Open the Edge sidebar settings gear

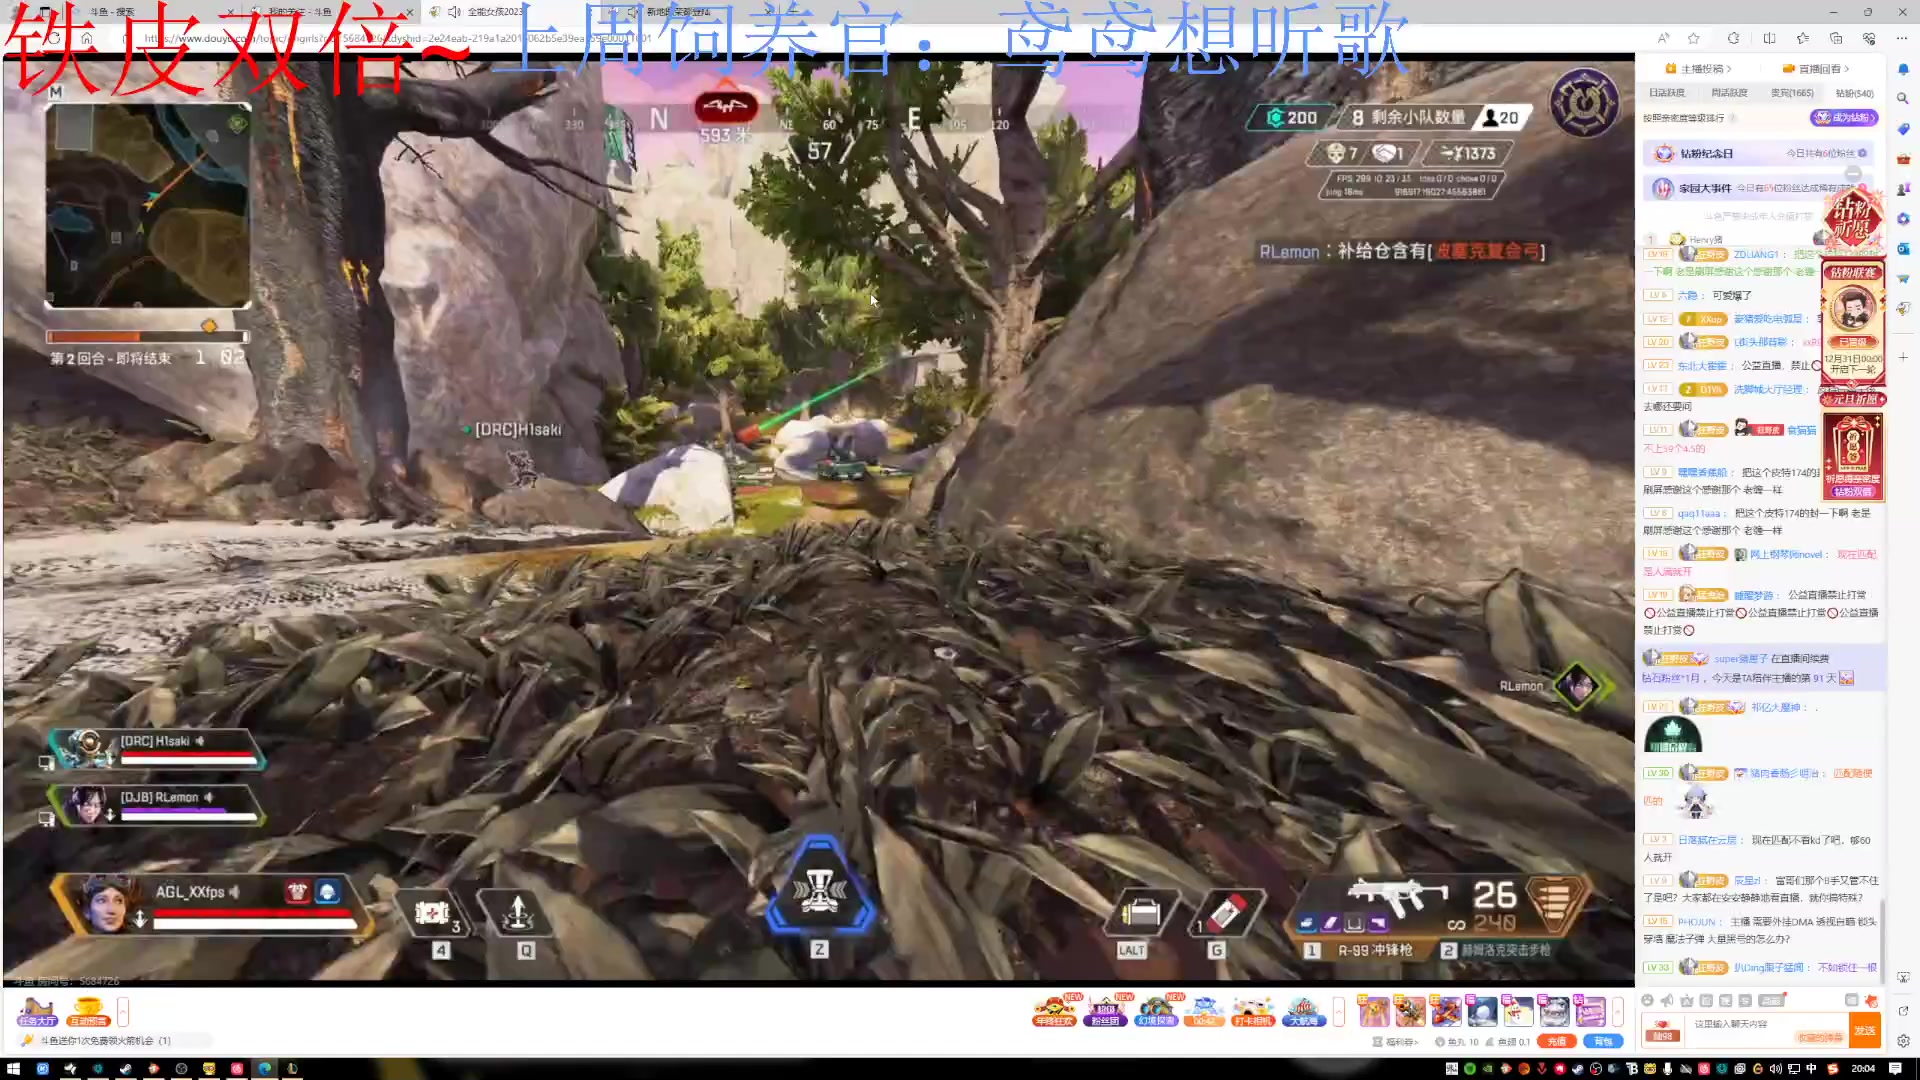[1903, 1041]
